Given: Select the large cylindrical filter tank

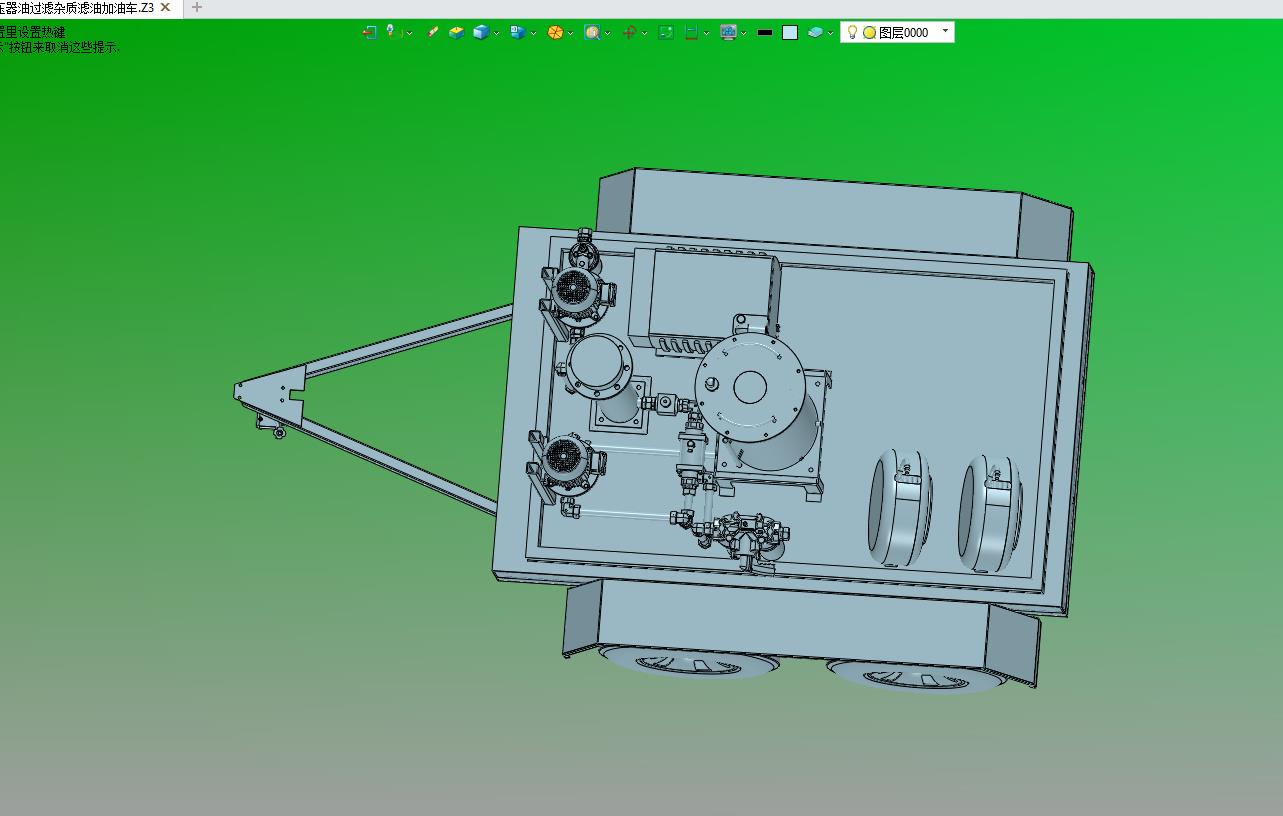Looking at the screenshot, I should [755, 400].
